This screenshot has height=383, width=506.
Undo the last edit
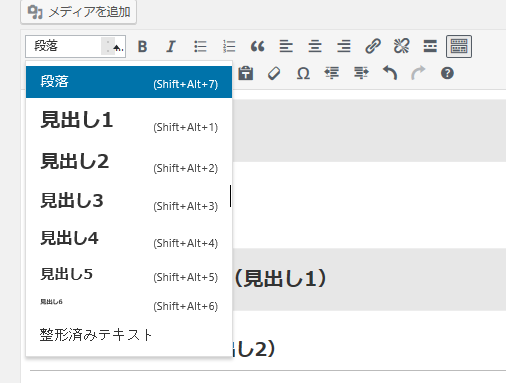tap(390, 73)
